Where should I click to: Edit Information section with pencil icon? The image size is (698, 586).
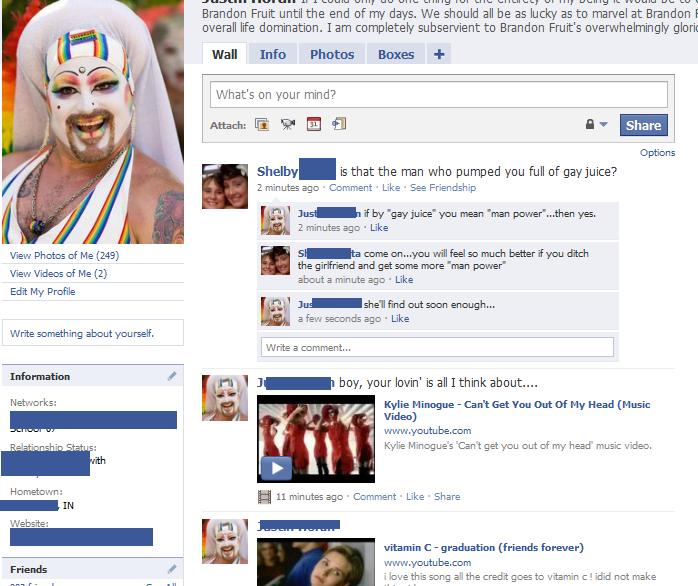(x=172, y=376)
